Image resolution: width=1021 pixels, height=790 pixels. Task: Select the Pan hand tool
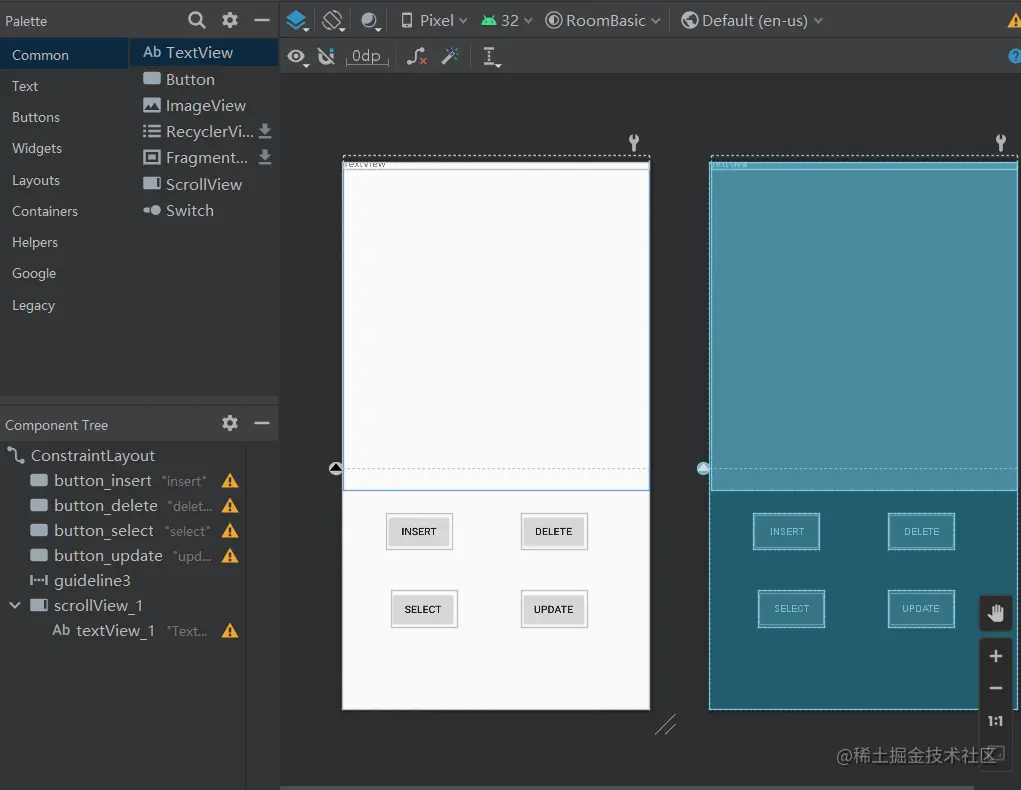point(995,613)
